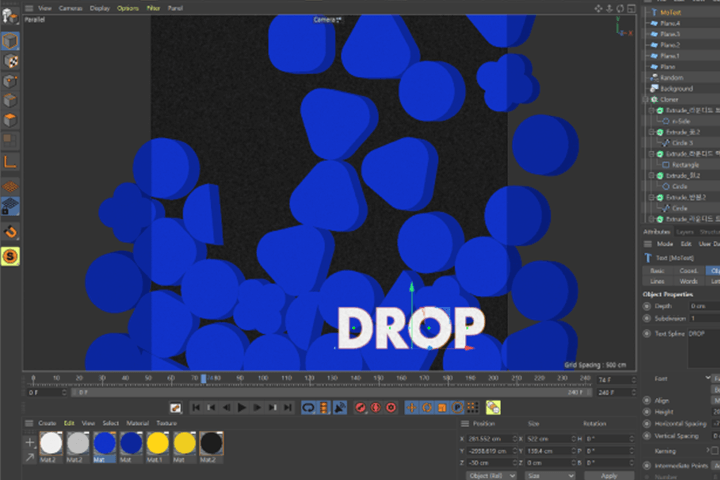Select the MoText object in tree

670,12
